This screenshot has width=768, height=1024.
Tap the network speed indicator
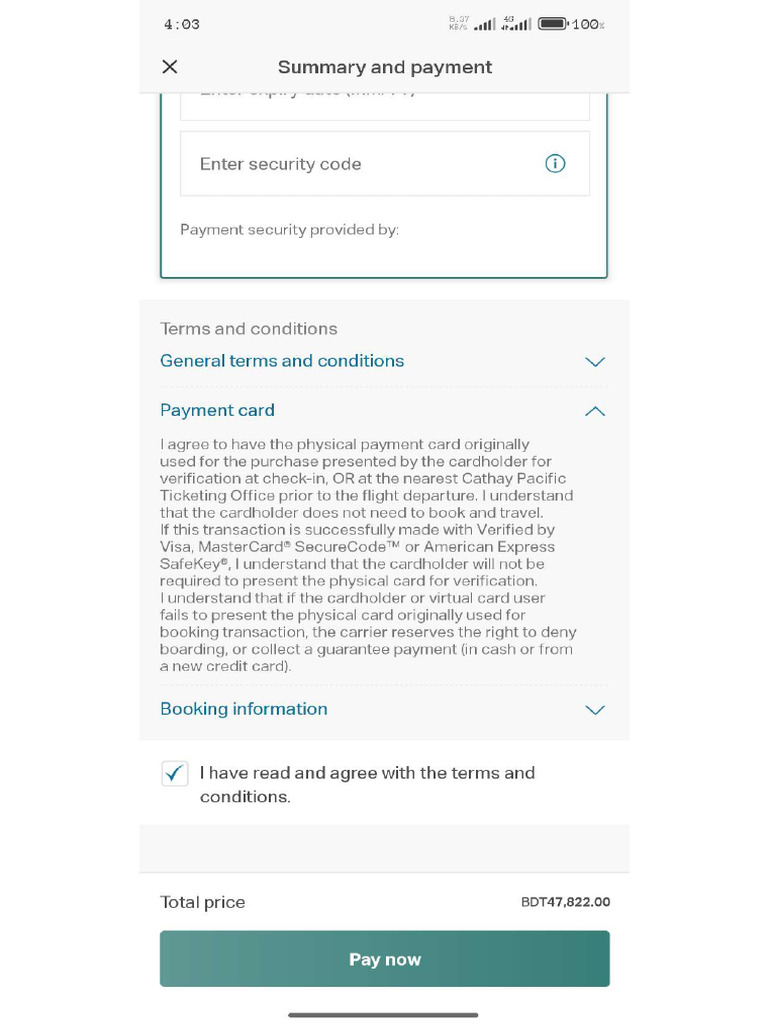pos(458,24)
